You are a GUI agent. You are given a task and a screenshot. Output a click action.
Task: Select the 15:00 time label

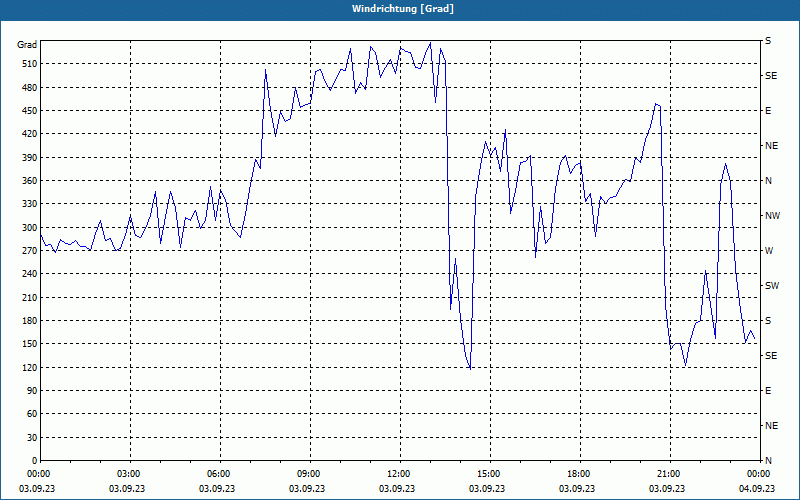tap(490, 474)
